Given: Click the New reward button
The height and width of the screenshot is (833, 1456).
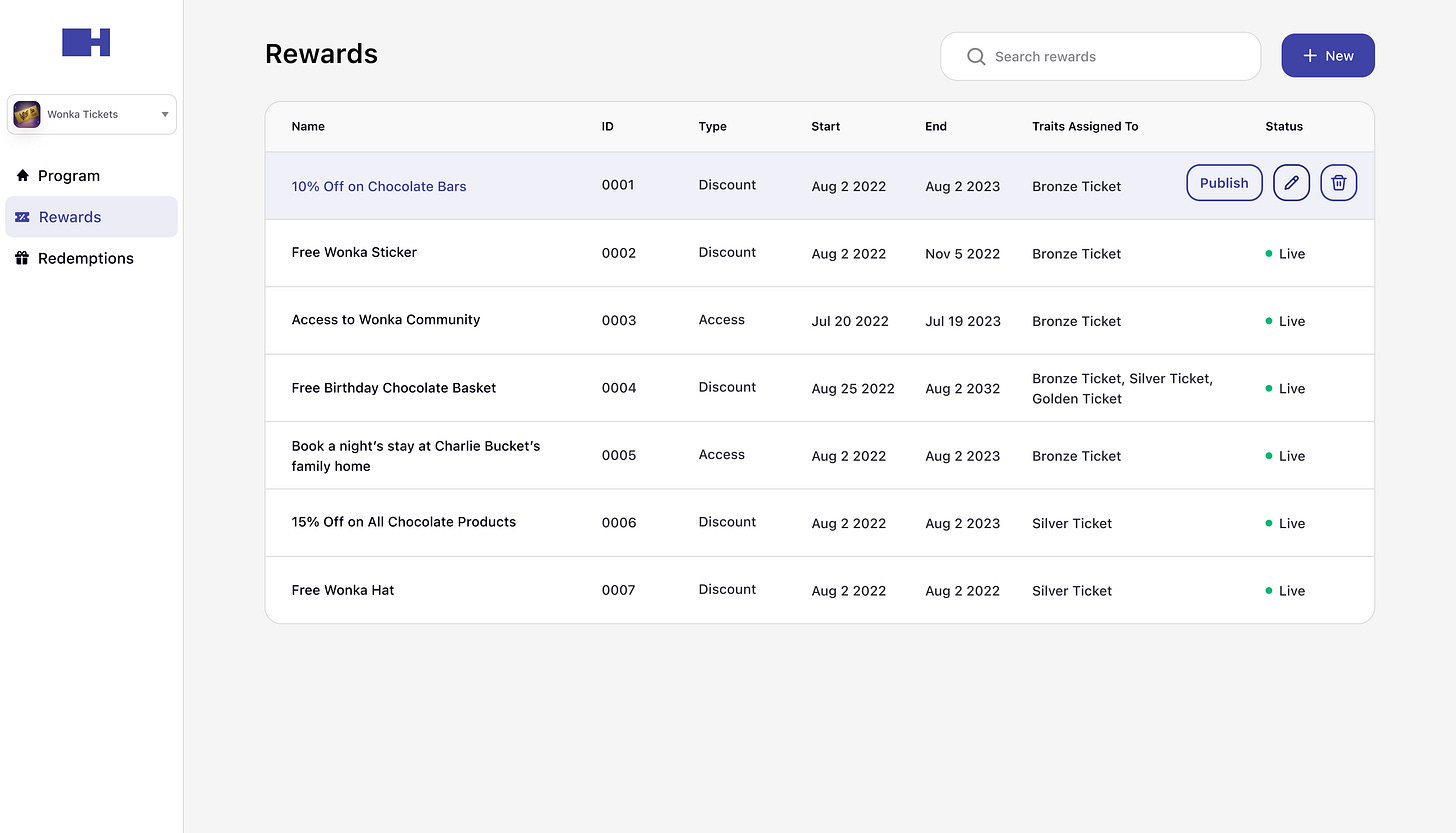Looking at the screenshot, I should pyautogui.click(x=1328, y=56).
